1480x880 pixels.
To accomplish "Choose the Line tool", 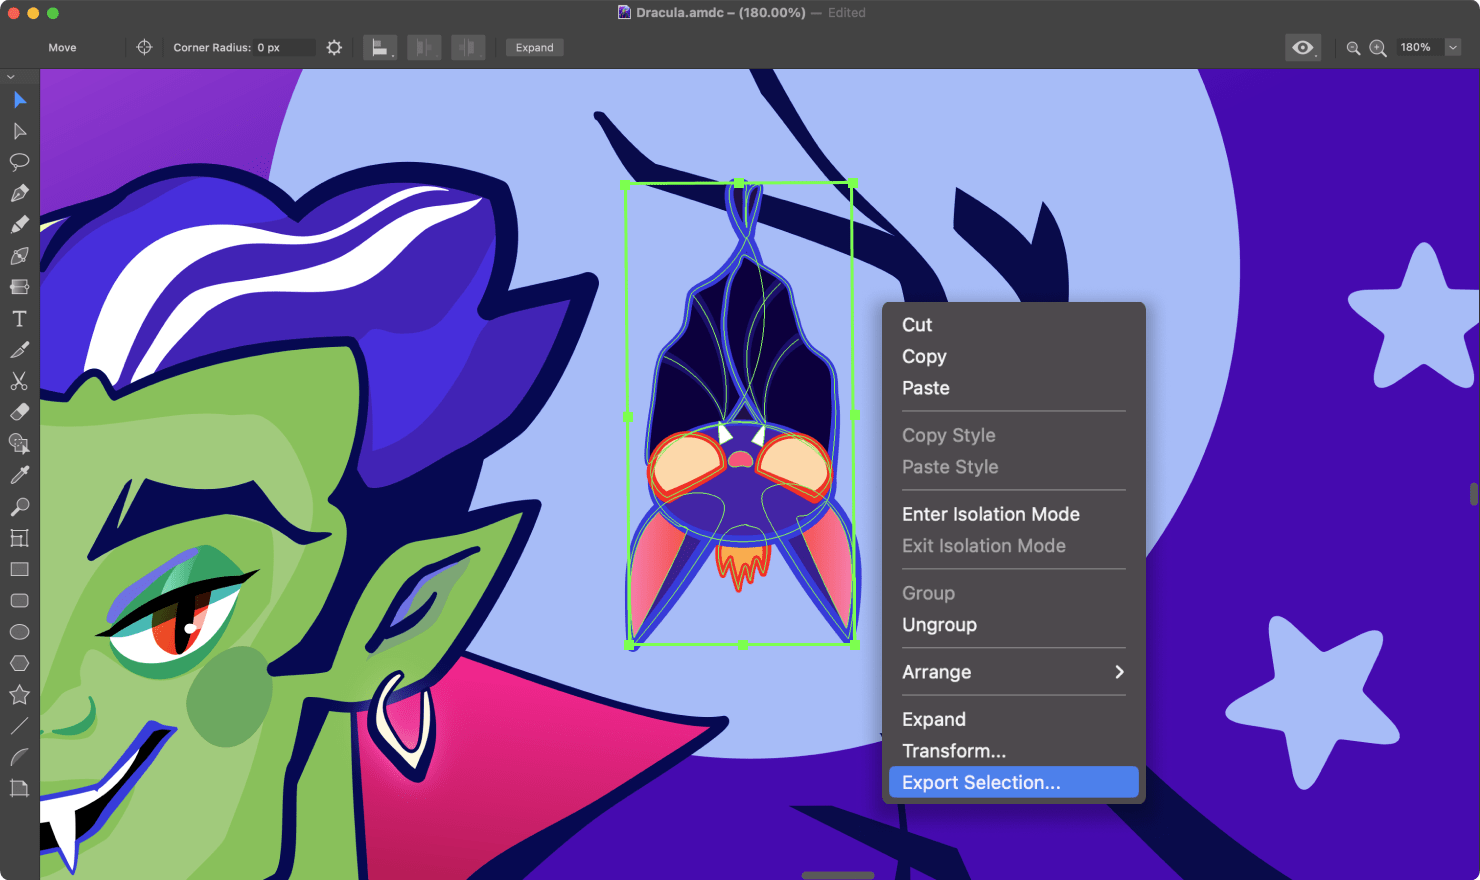I will [19, 726].
